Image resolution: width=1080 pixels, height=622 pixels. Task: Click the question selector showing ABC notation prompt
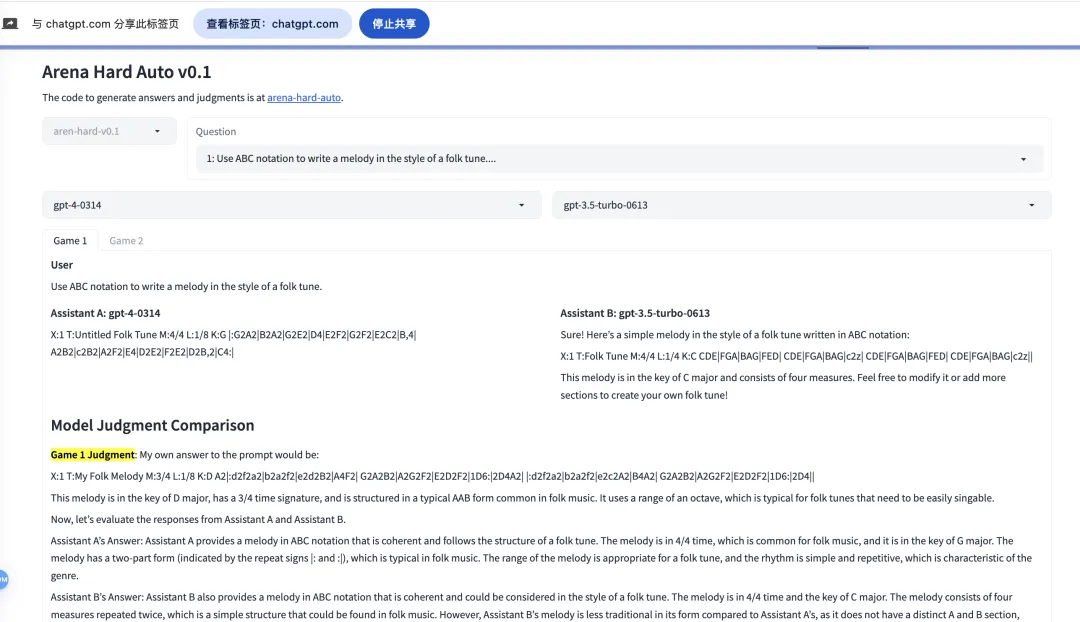(x=619, y=158)
